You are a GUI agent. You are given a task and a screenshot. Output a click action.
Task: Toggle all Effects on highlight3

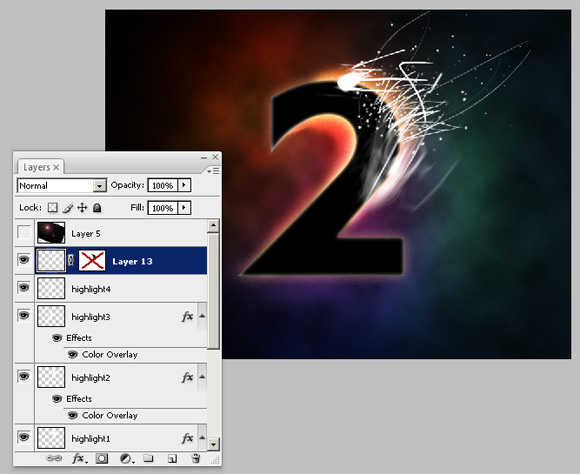(57, 338)
